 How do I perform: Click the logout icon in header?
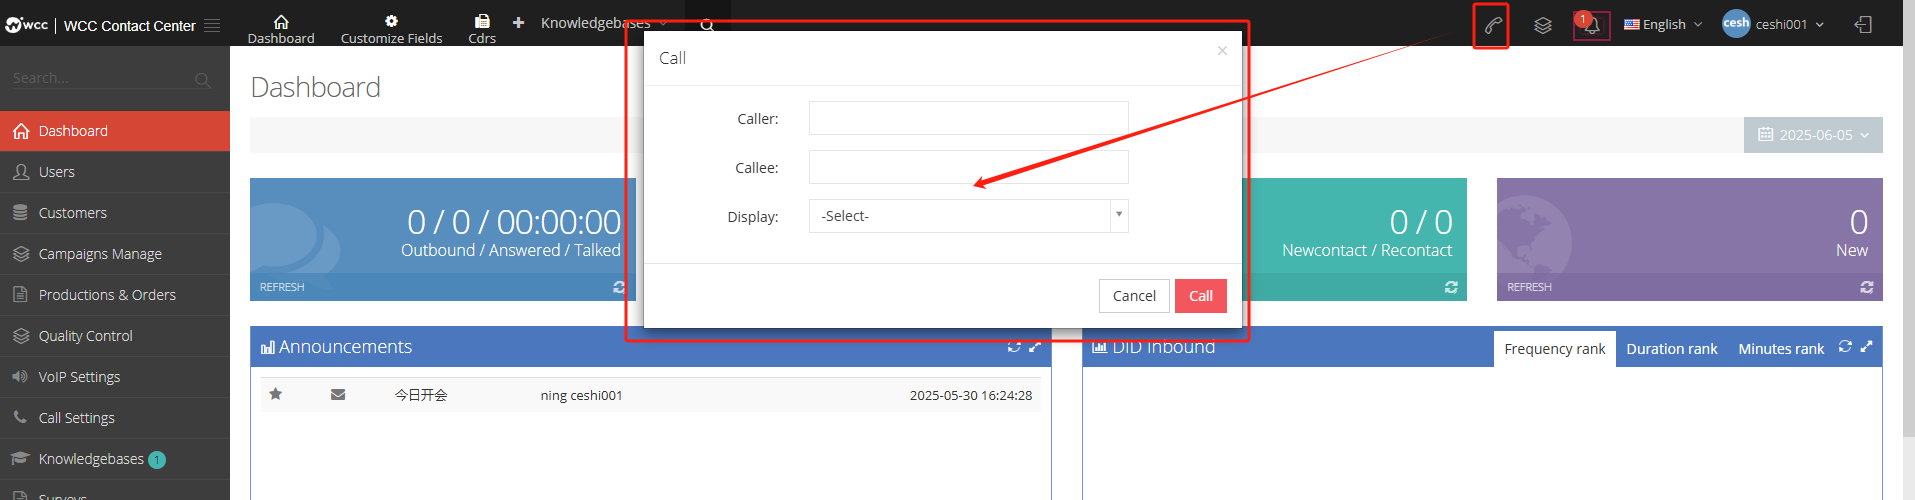tap(1863, 25)
